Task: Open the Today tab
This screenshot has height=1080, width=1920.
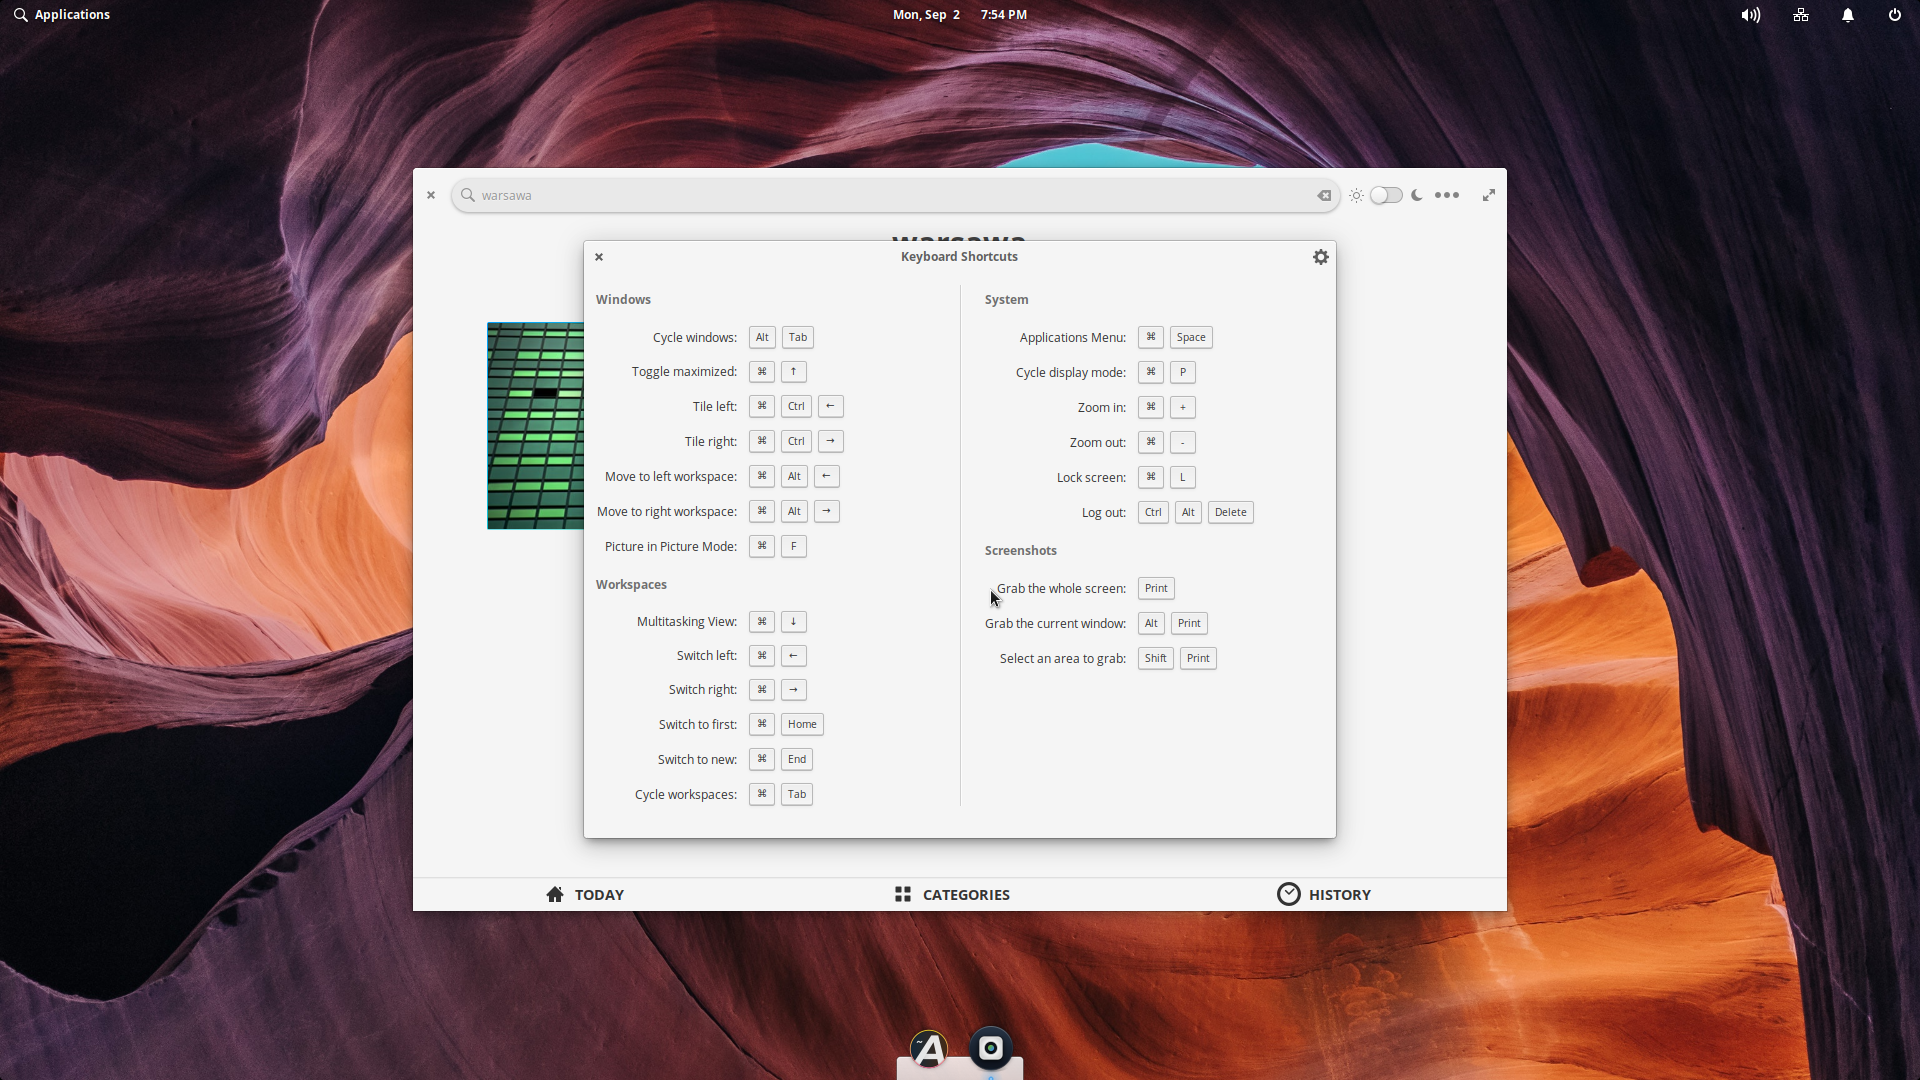Action: [x=585, y=894]
